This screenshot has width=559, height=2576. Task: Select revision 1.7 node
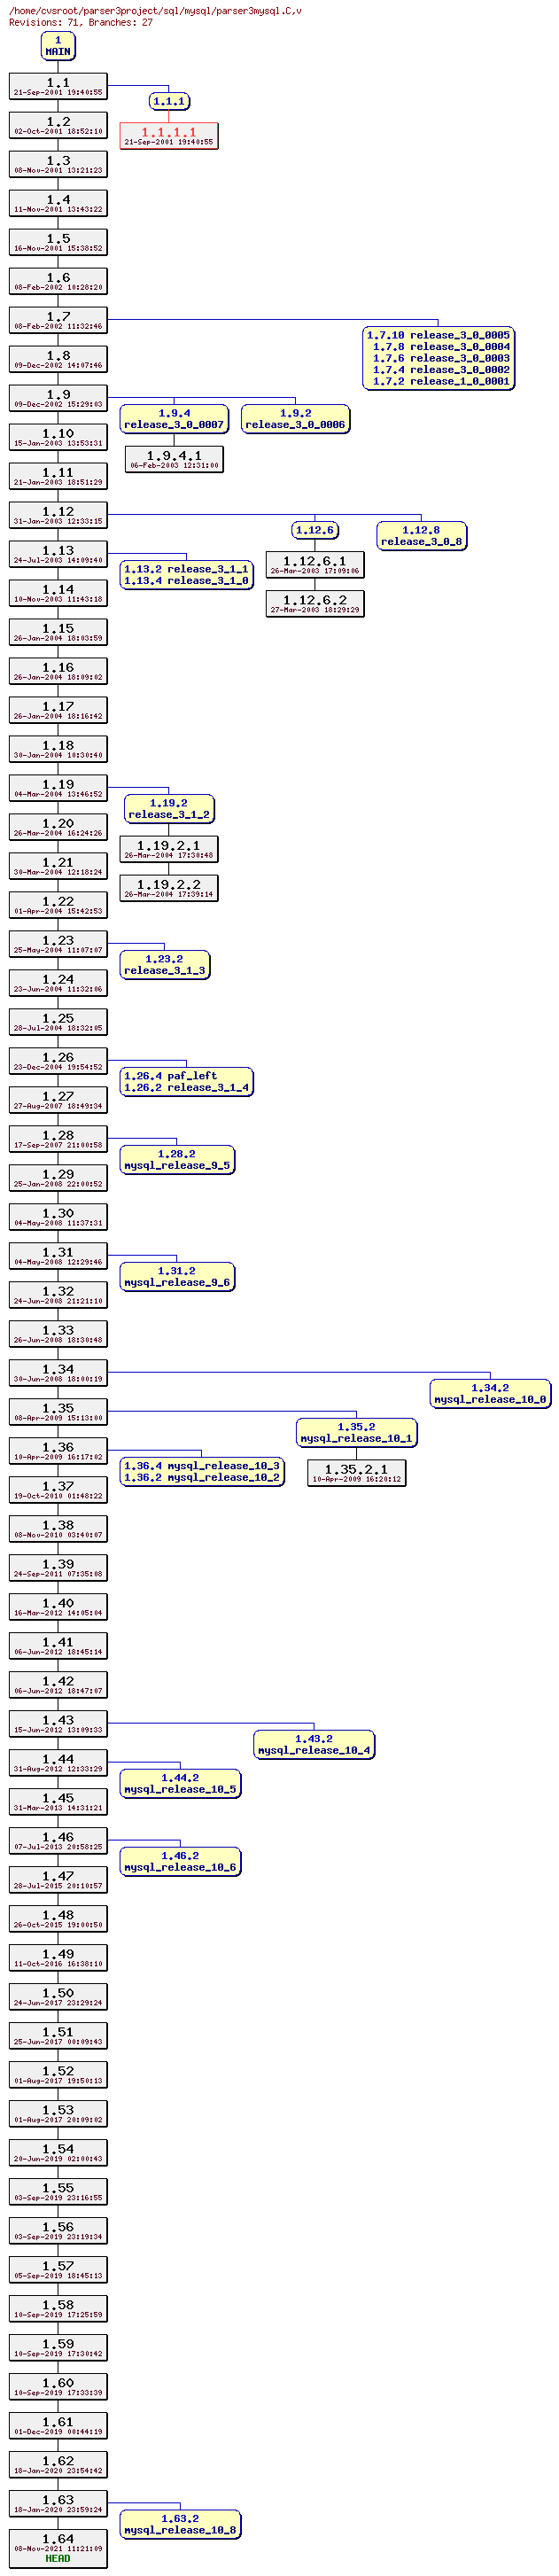point(58,320)
